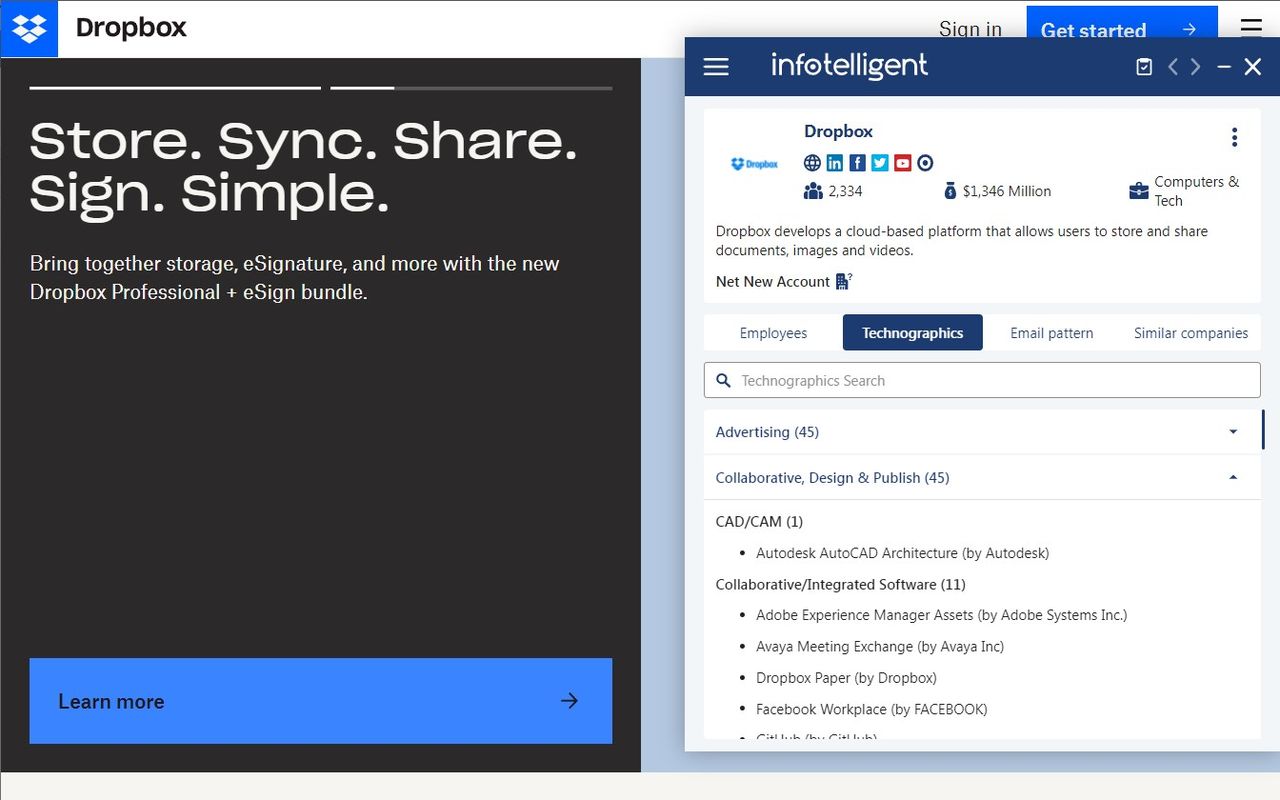Select the second carousel progress bar
Image resolution: width=1280 pixels, height=800 pixels.
(471, 88)
